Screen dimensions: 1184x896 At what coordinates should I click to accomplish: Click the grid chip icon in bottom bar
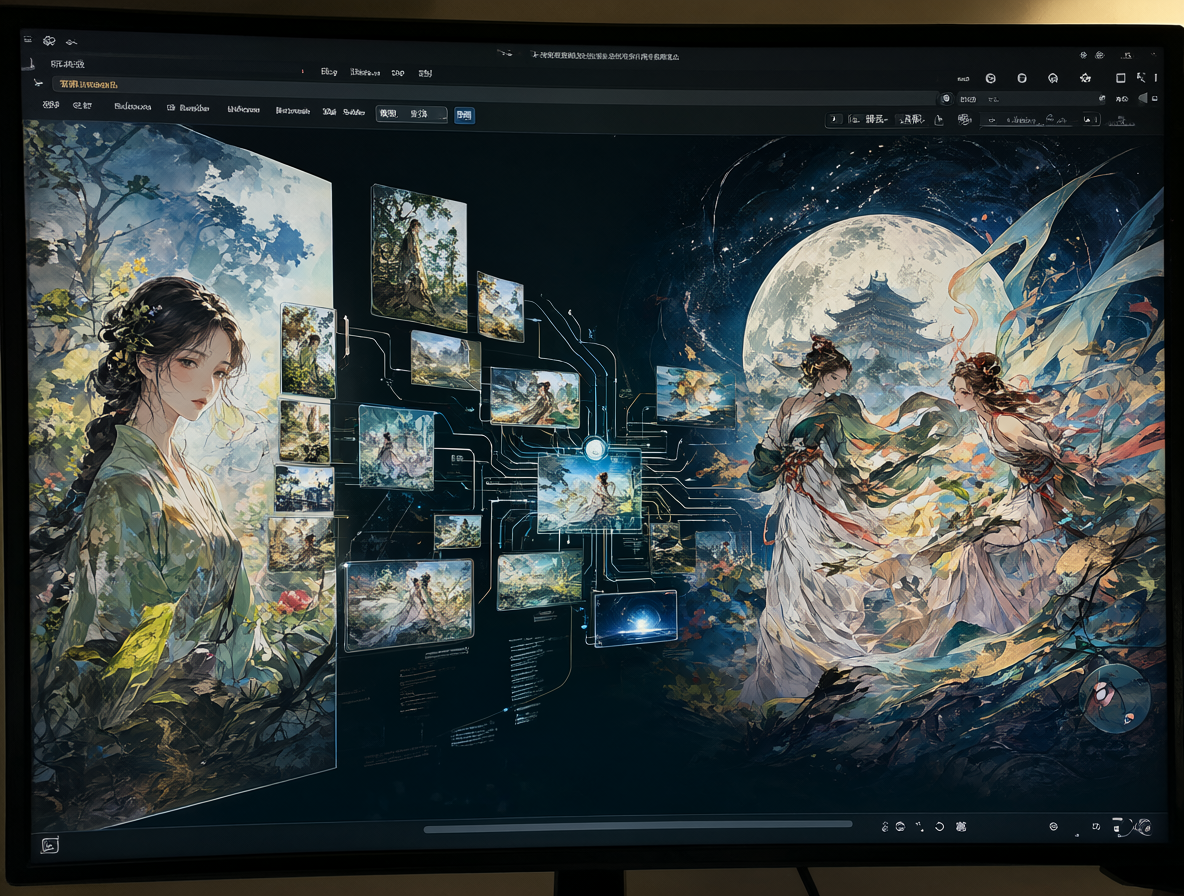click(x=960, y=827)
